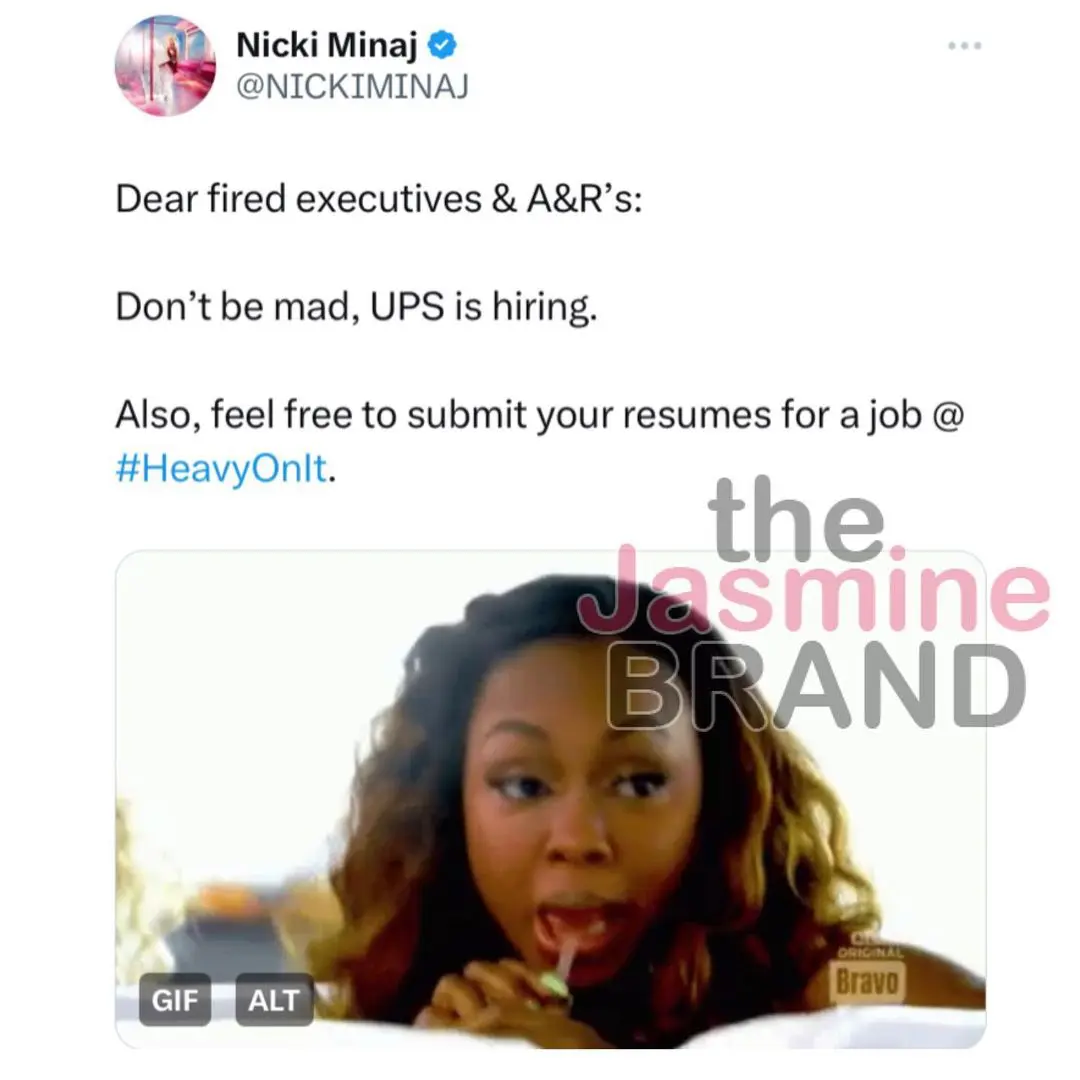
Task: Open Nicki Minaj's profile picture
Action: pyautogui.click(x=165, y=66)
